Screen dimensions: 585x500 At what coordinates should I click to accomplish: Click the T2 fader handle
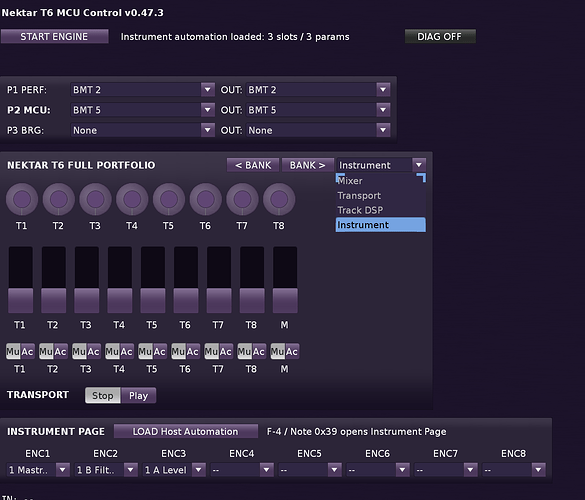coord(53,300)
